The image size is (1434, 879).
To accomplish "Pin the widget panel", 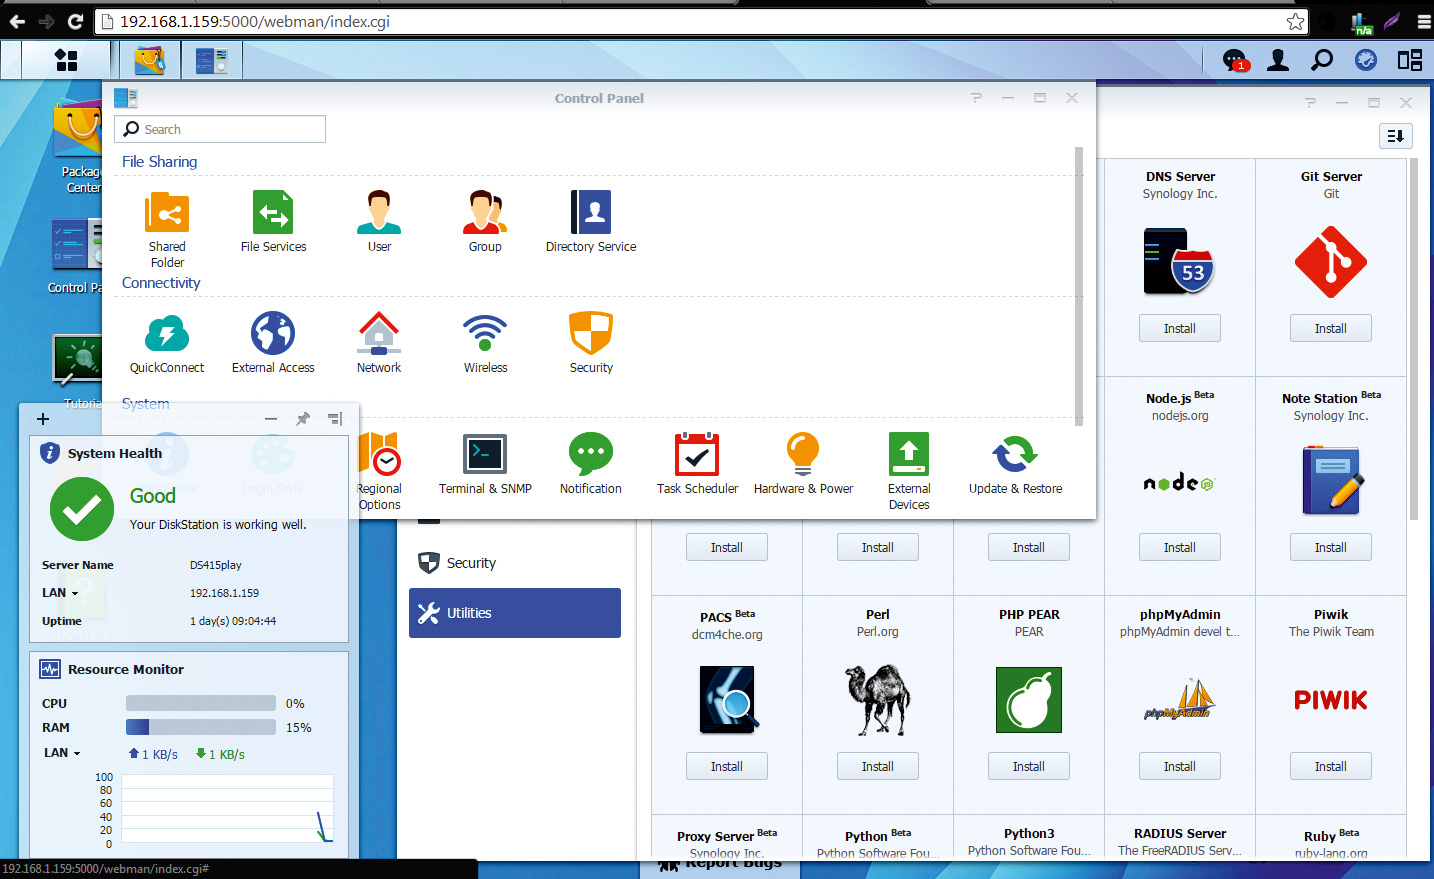I will [302, 419].
